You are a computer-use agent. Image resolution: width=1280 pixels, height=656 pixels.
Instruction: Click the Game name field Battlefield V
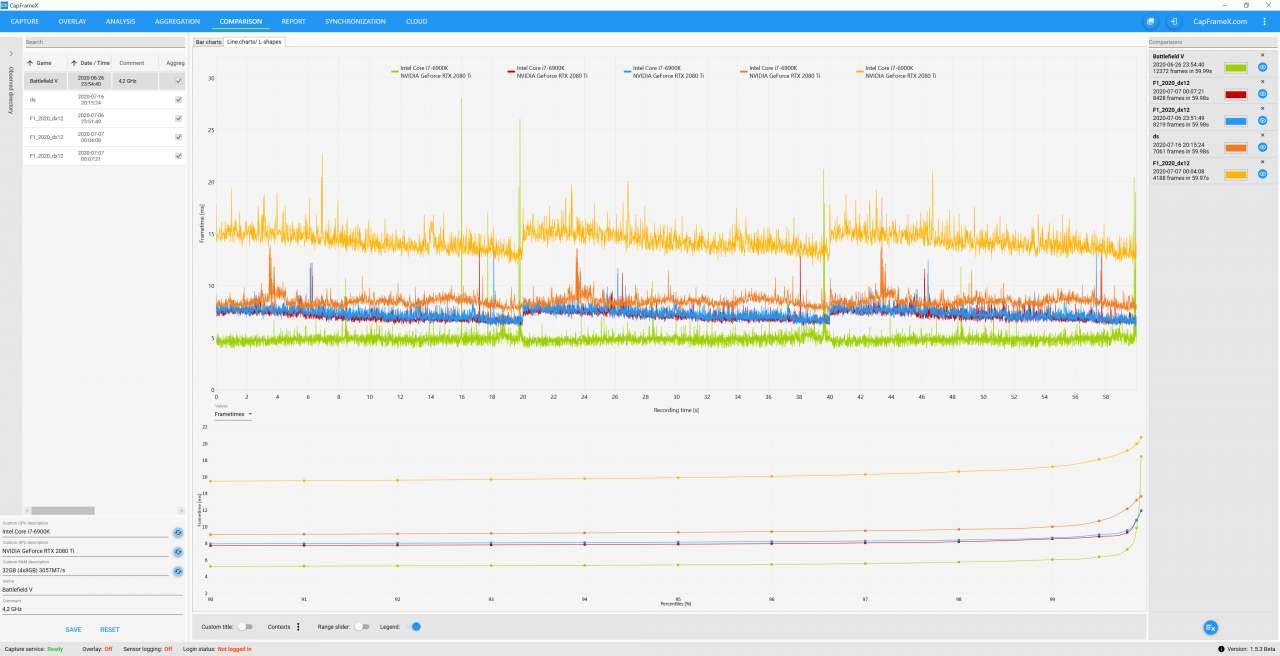click(x=92, y=590)
